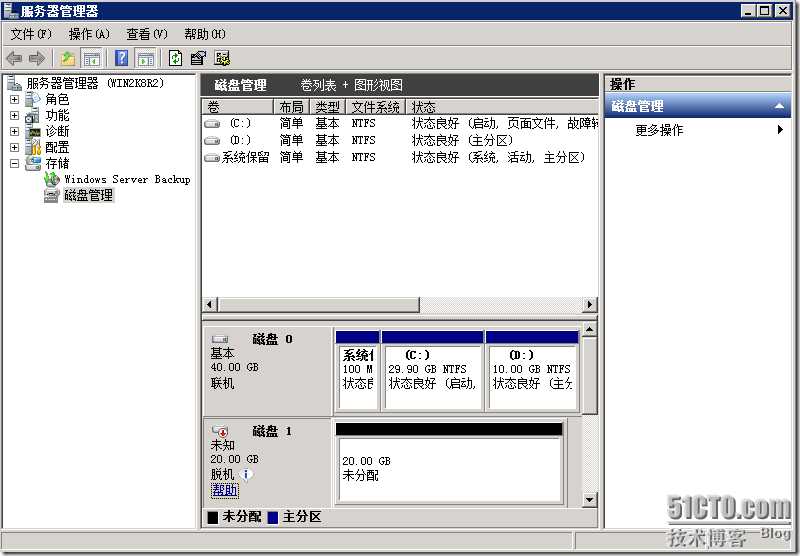This screenshot has height=556, width=800.
Task: Sort by the 布局 column header
Action: tap(291, 107)
